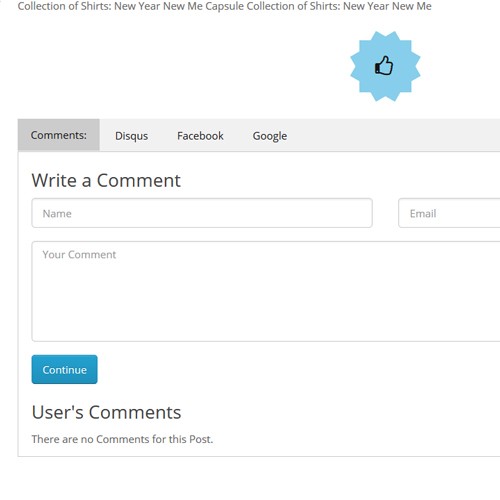
Task: Open the Disqus comments tab
Action: 131,136
